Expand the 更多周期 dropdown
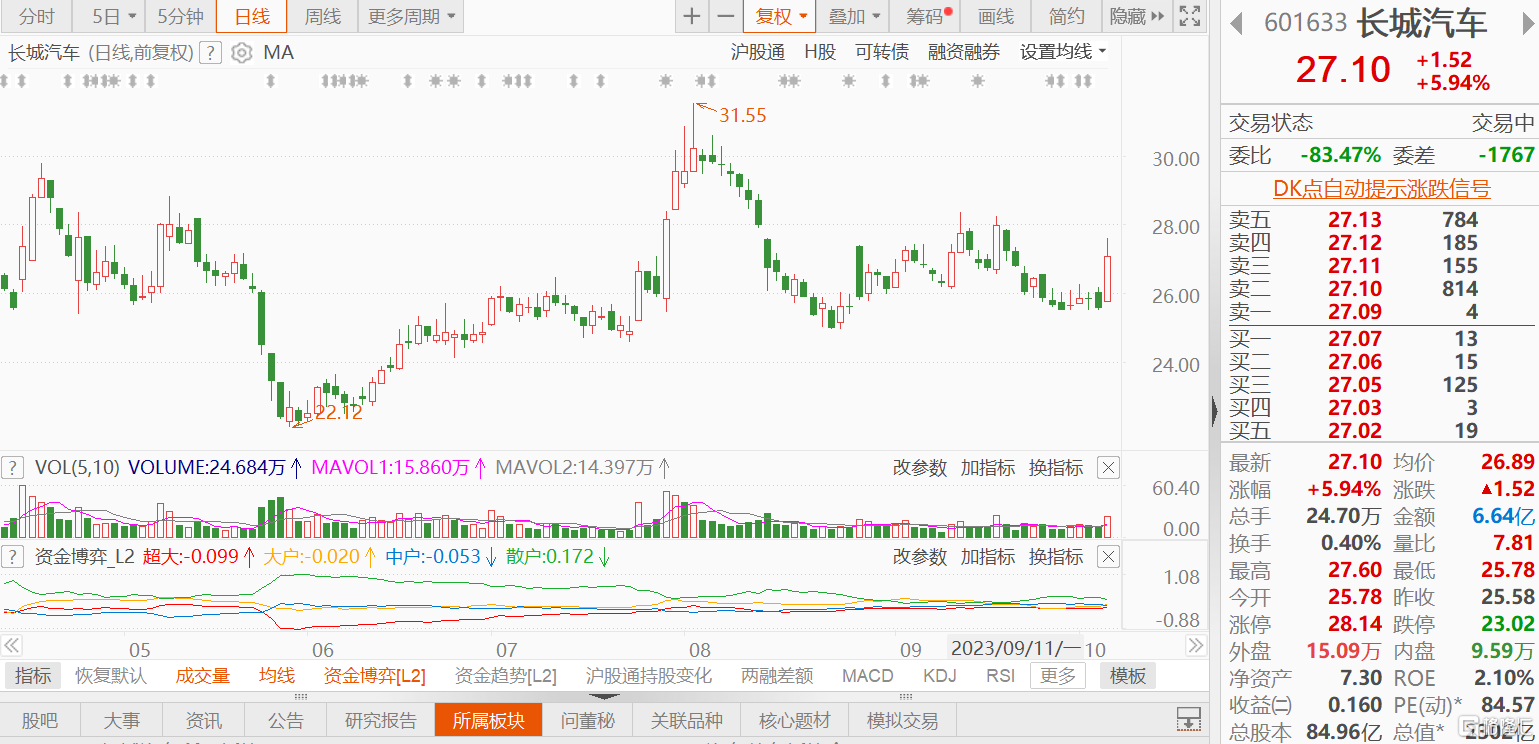This screenshot has width=1539, height=744. pos(411,16)
